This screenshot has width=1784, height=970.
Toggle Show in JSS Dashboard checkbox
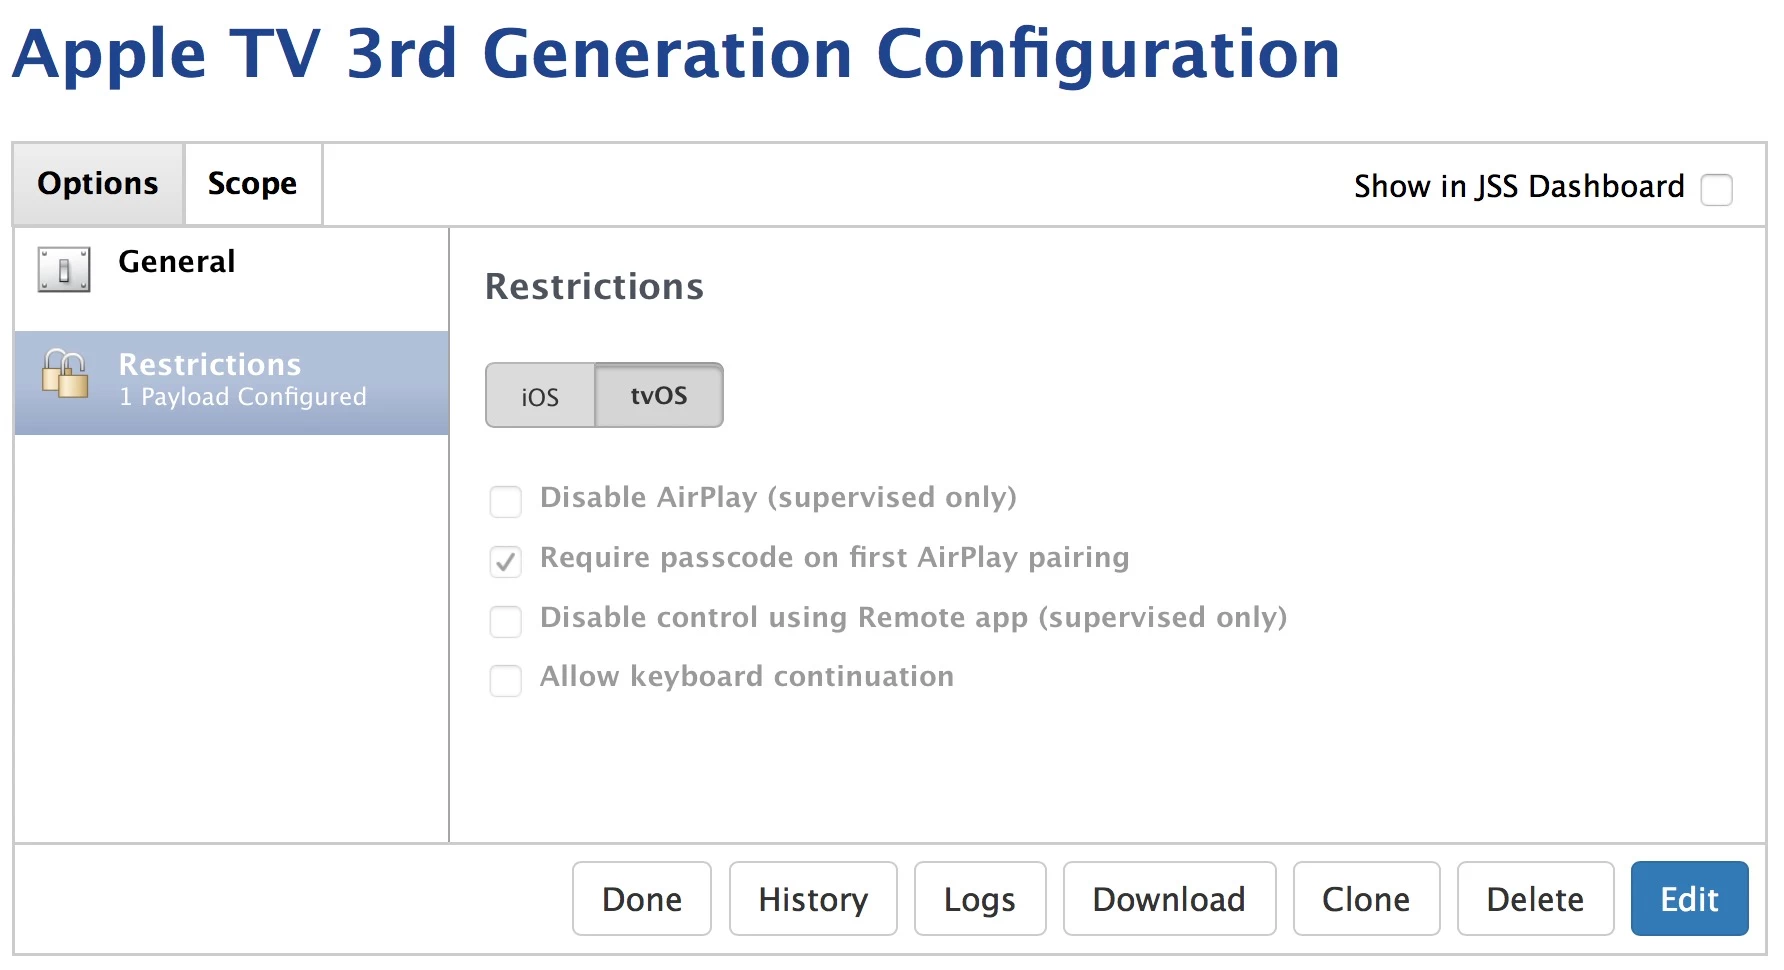1717,189
